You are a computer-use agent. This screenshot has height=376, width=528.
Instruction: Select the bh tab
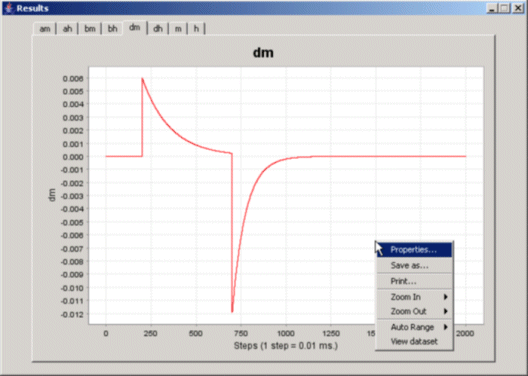tap(112, 29)
